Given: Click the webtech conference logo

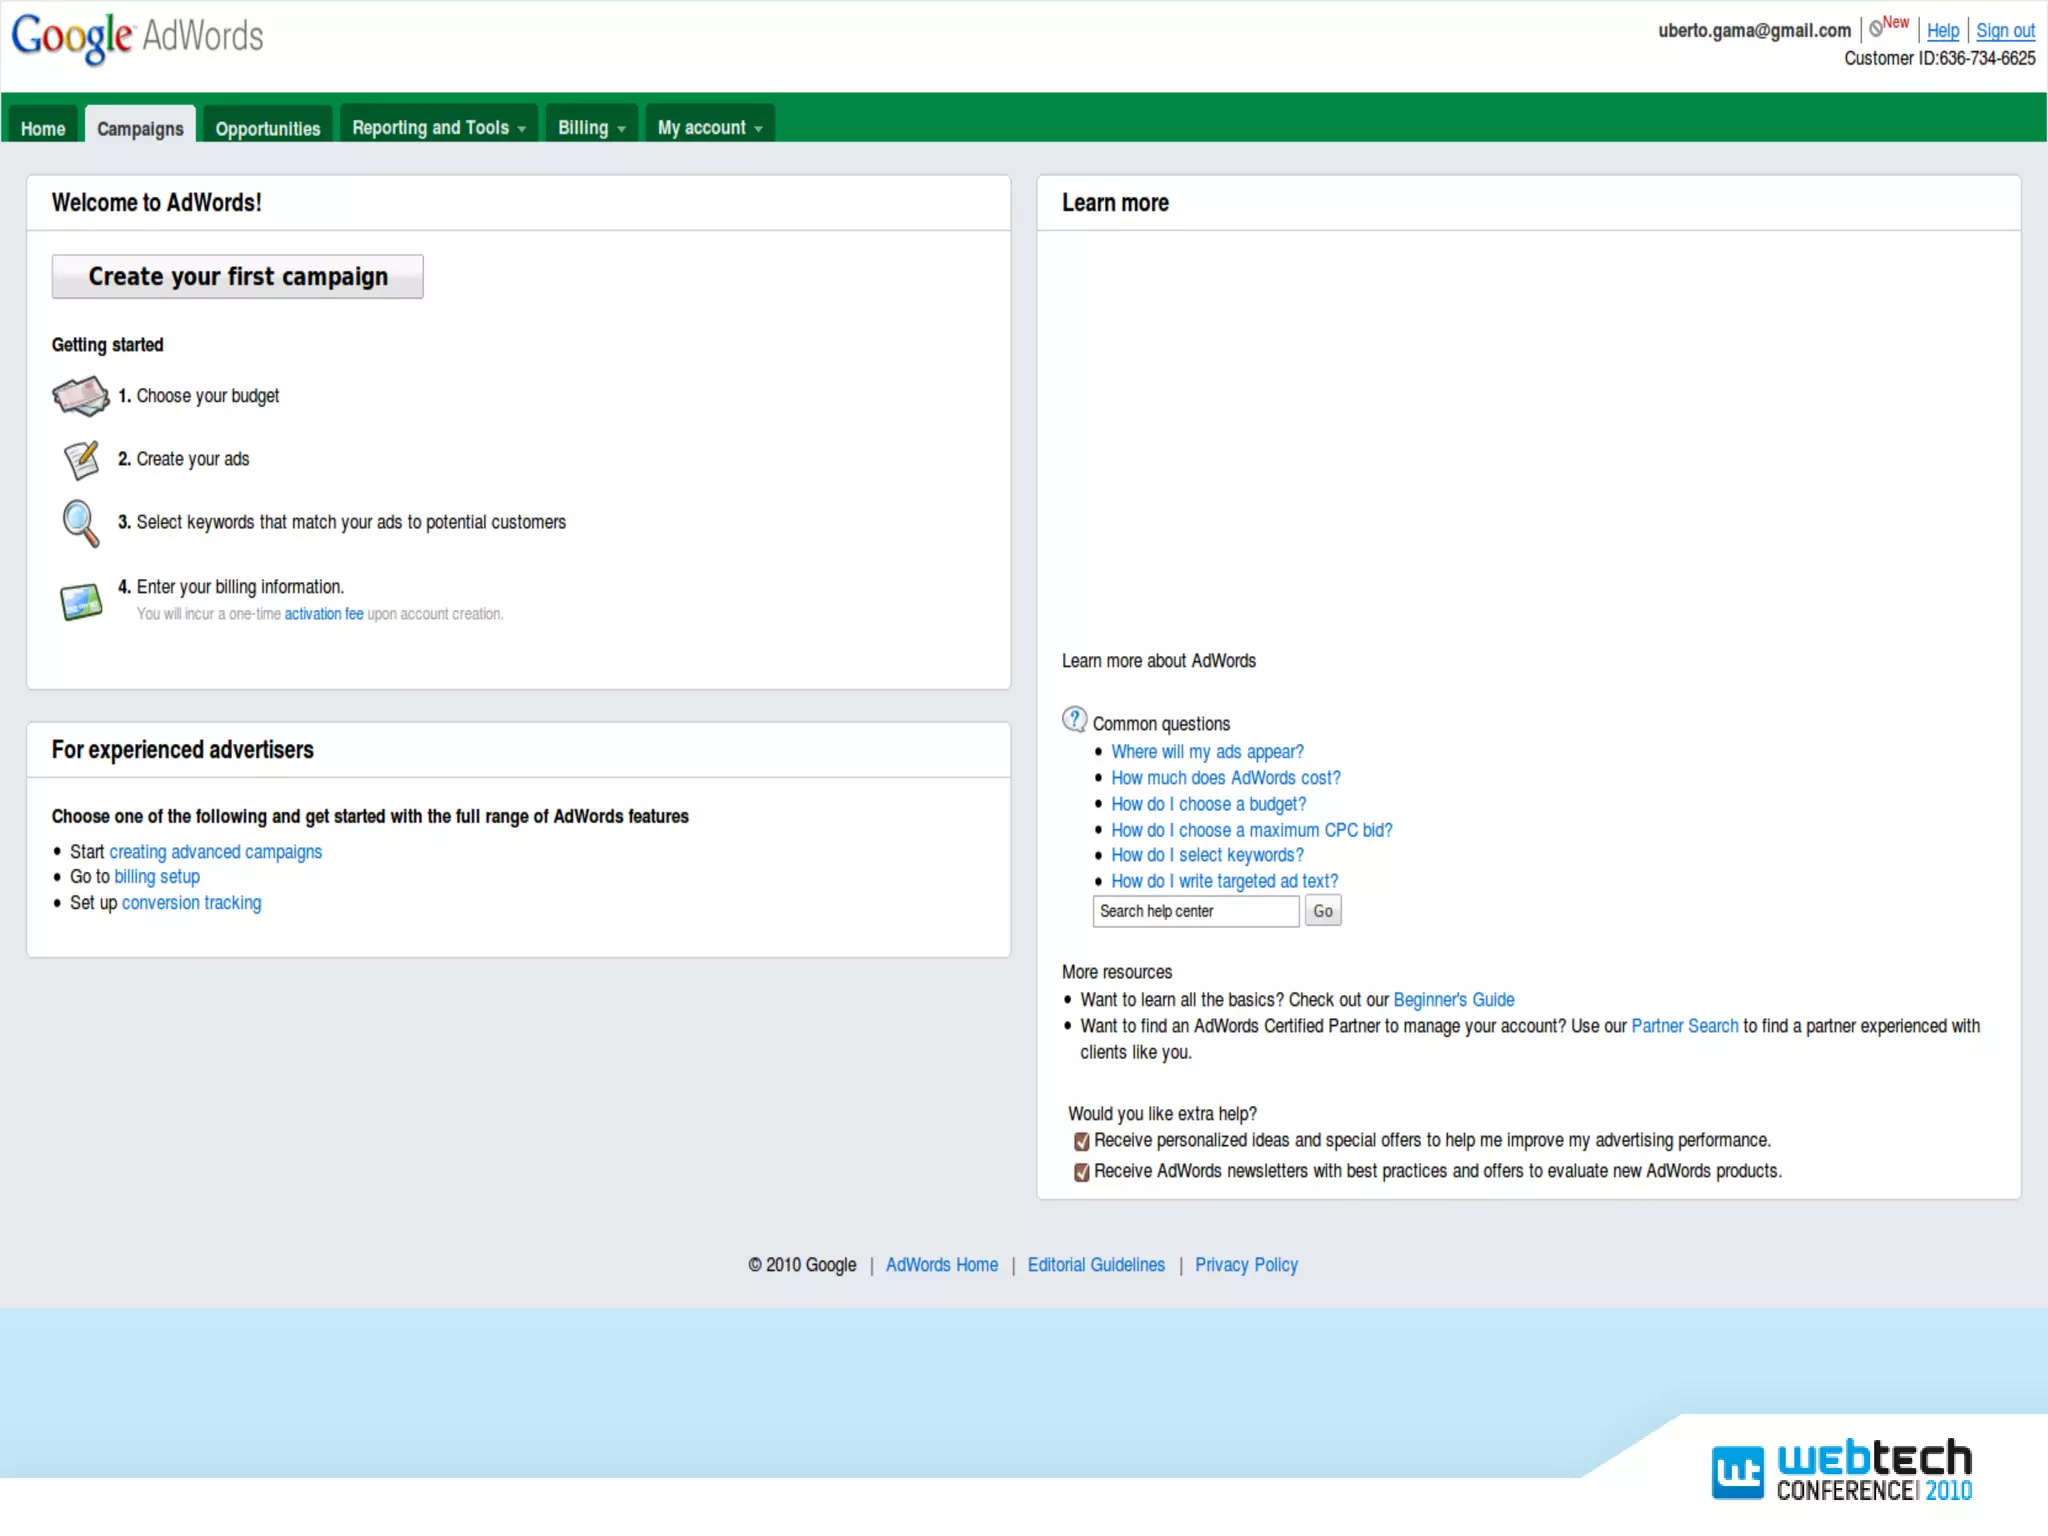Looking at the screenshot, I should coord(1841,1469).
